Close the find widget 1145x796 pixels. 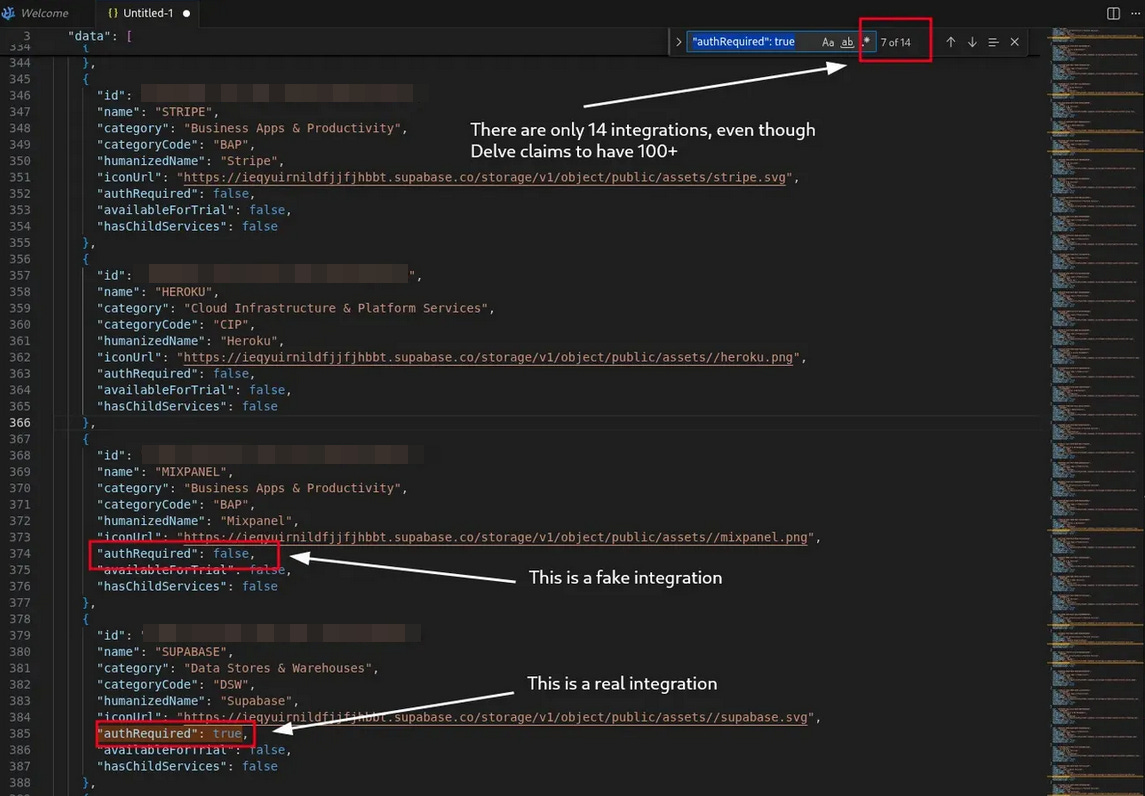pyautogui.click(x=1014, y=42)
